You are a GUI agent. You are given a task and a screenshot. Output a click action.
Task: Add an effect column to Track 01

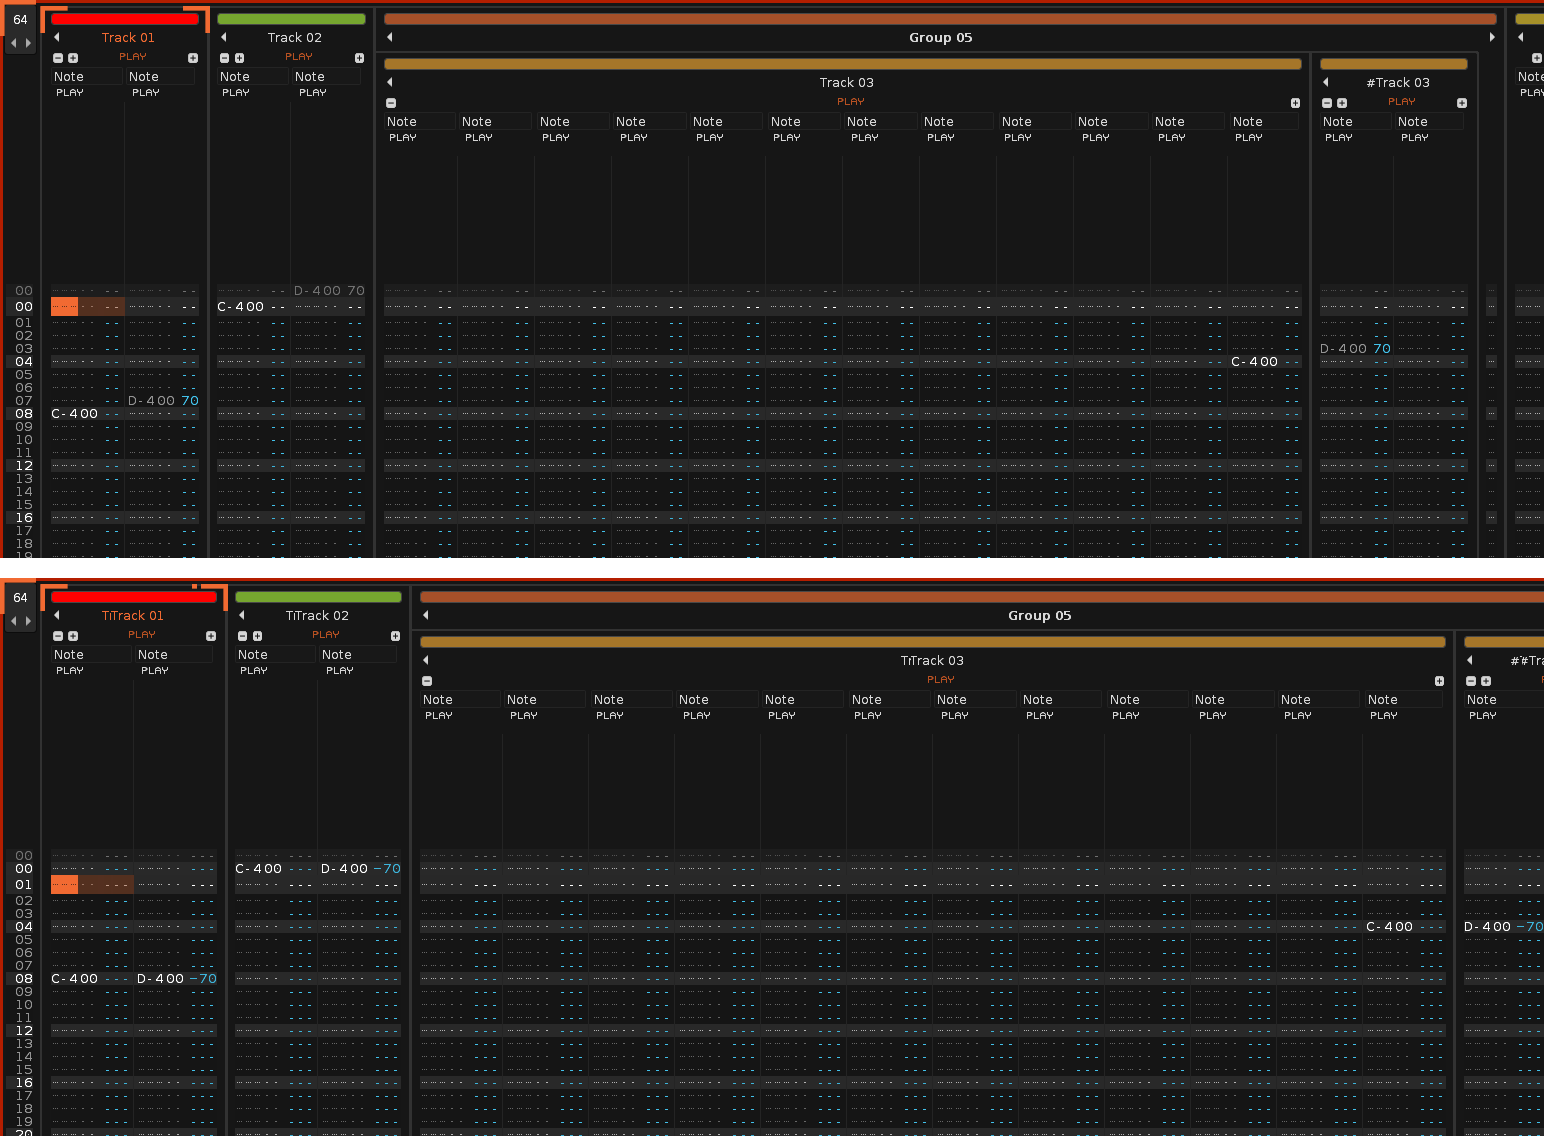193,58
